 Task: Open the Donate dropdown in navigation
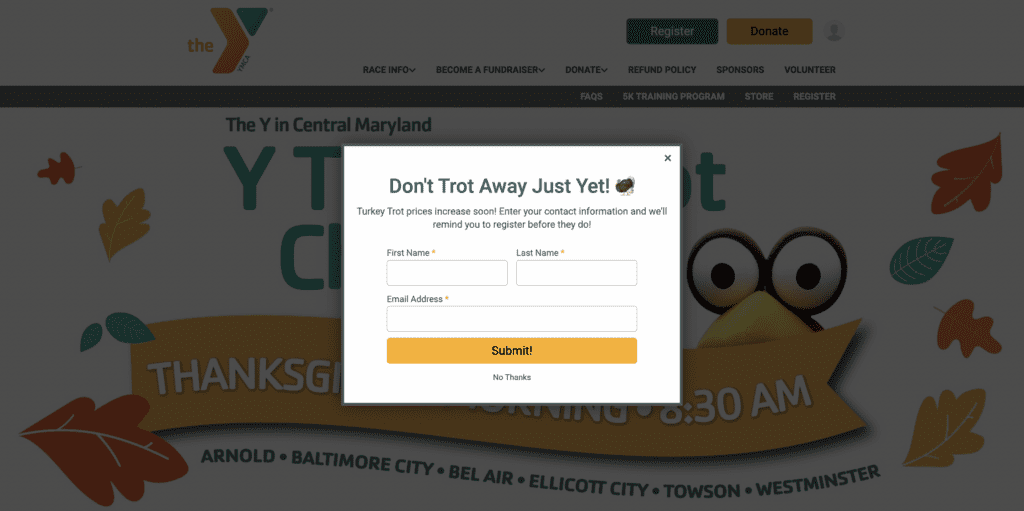[x=586, y=70]
